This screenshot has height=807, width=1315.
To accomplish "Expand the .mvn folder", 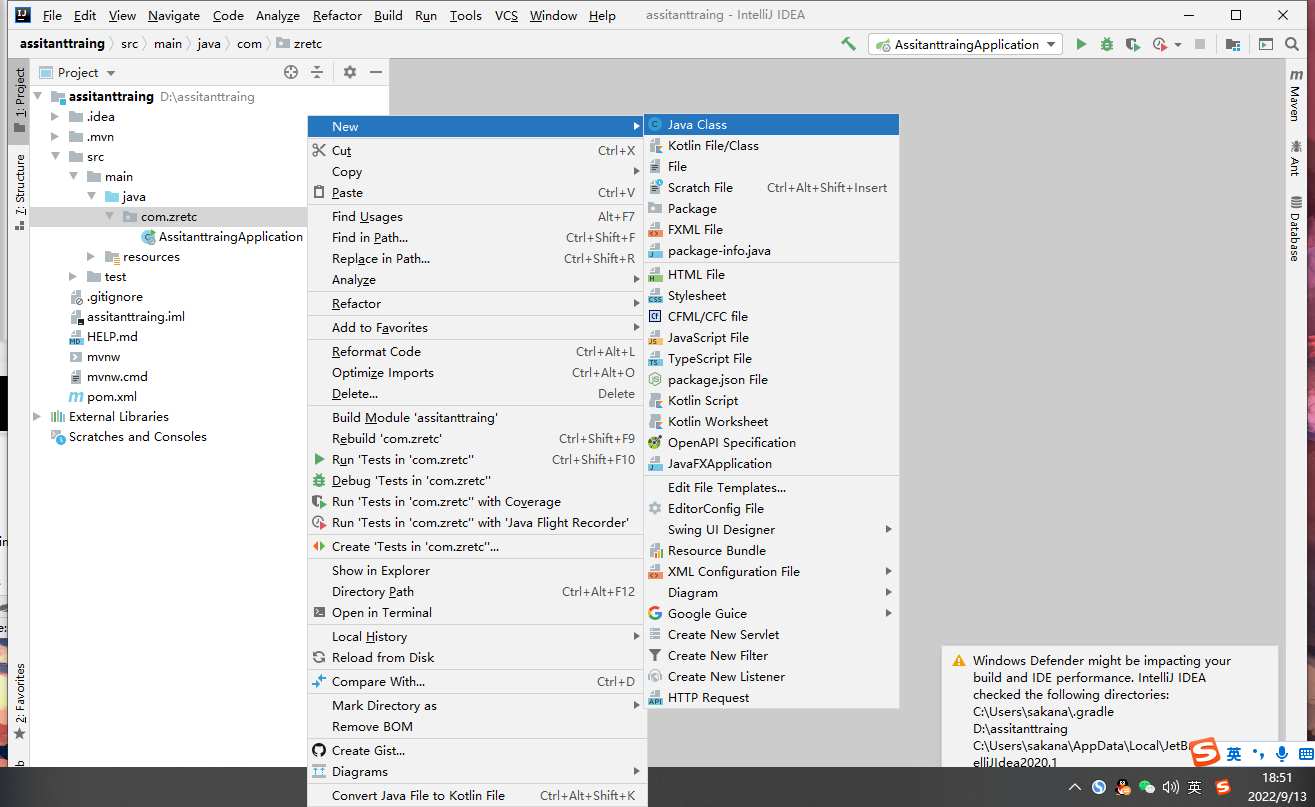I will pyautogui.click(x=57, y=137).
